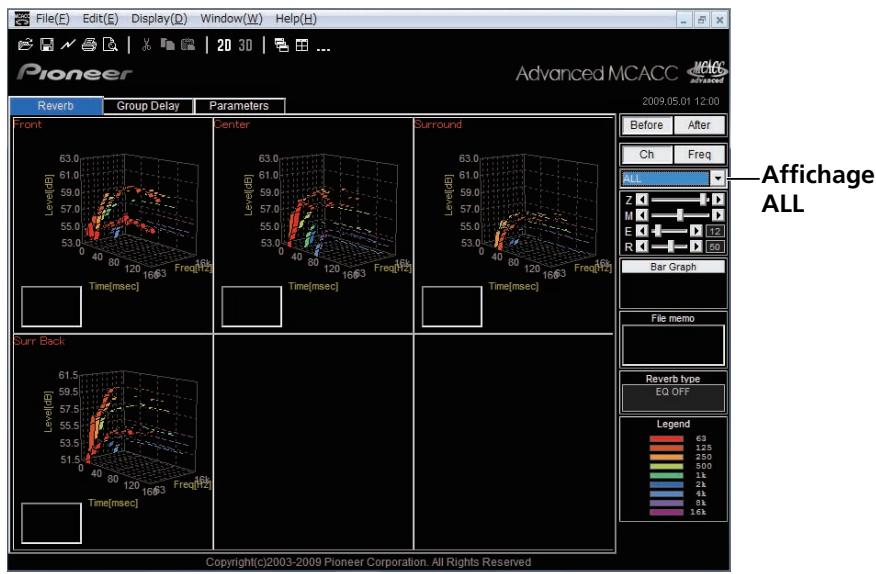Viewport: 876px width, 574px height.
Task: Click the Copy toolbar icon
Action: pos(167,44)
